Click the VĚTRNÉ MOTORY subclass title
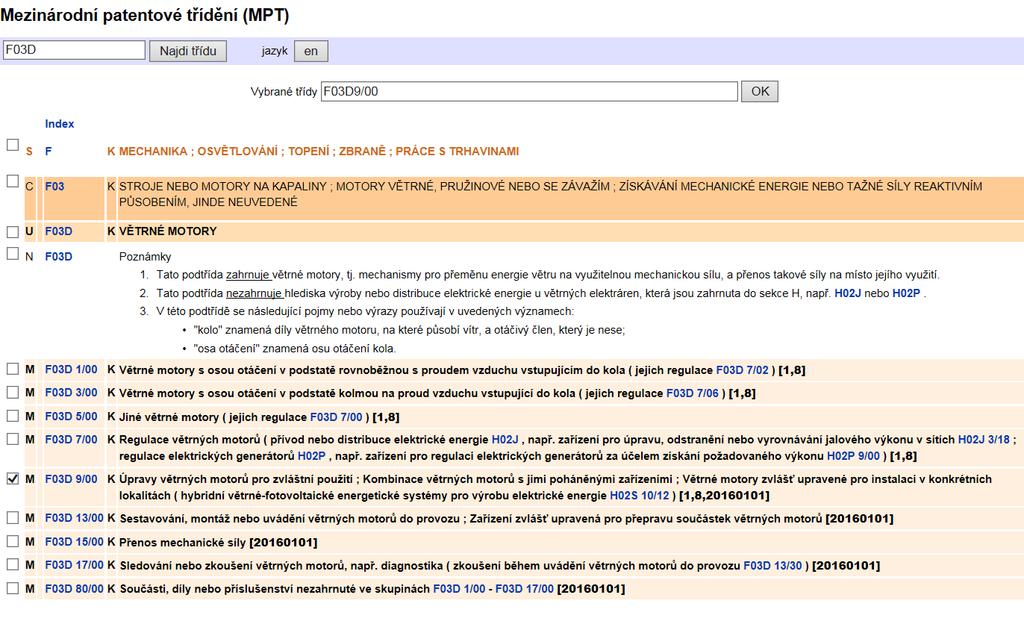This screenshot has width=1024, height=633. click(x=168, y=231)
